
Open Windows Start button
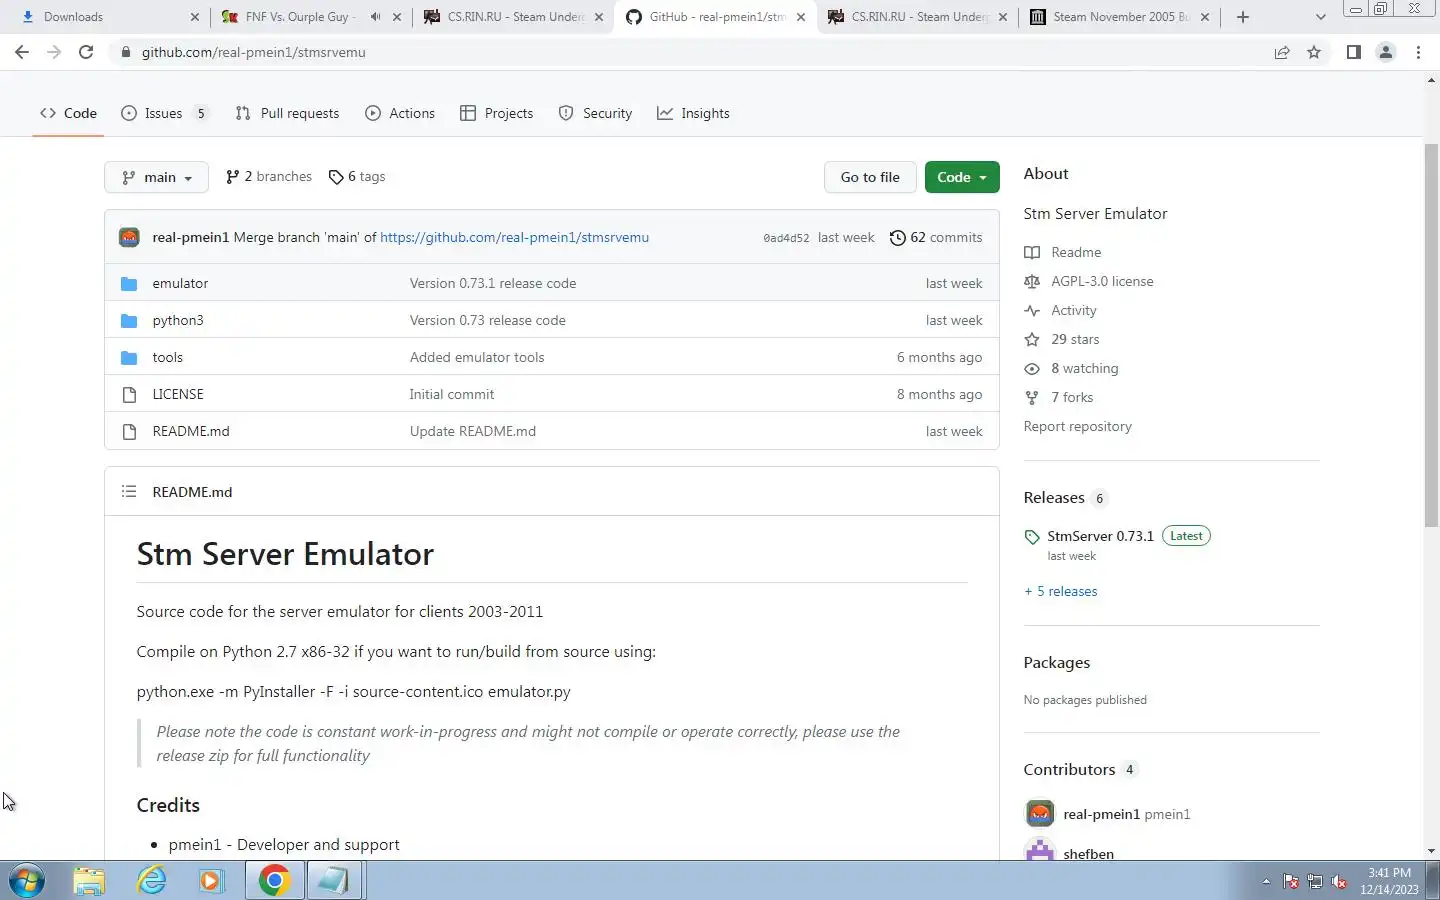point(27,881)
